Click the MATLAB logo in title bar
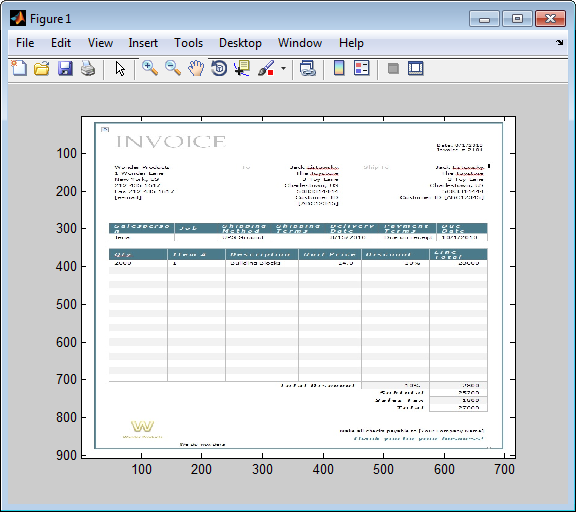Image resolution: width=576 pixels, height=512 pixels. point(18,18)
